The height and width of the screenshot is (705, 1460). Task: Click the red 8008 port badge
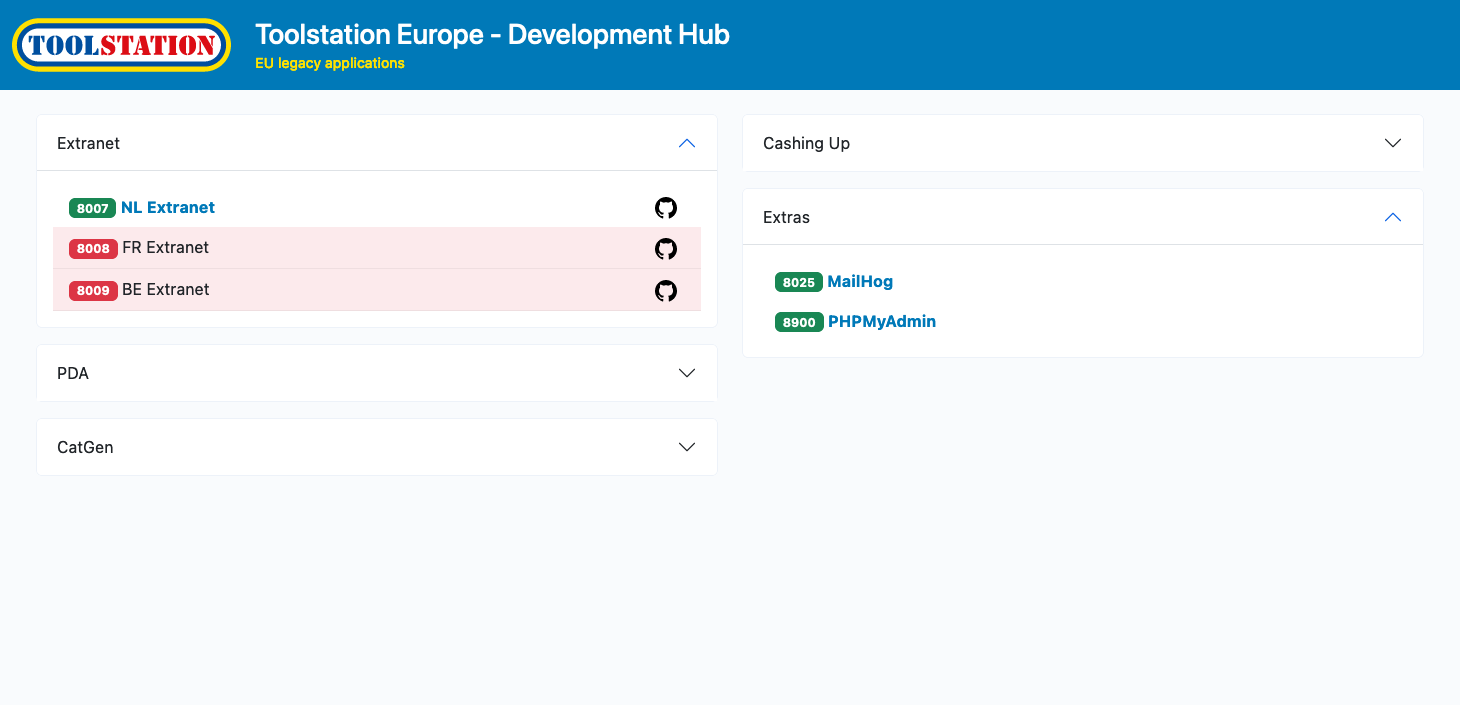[93, 249]
